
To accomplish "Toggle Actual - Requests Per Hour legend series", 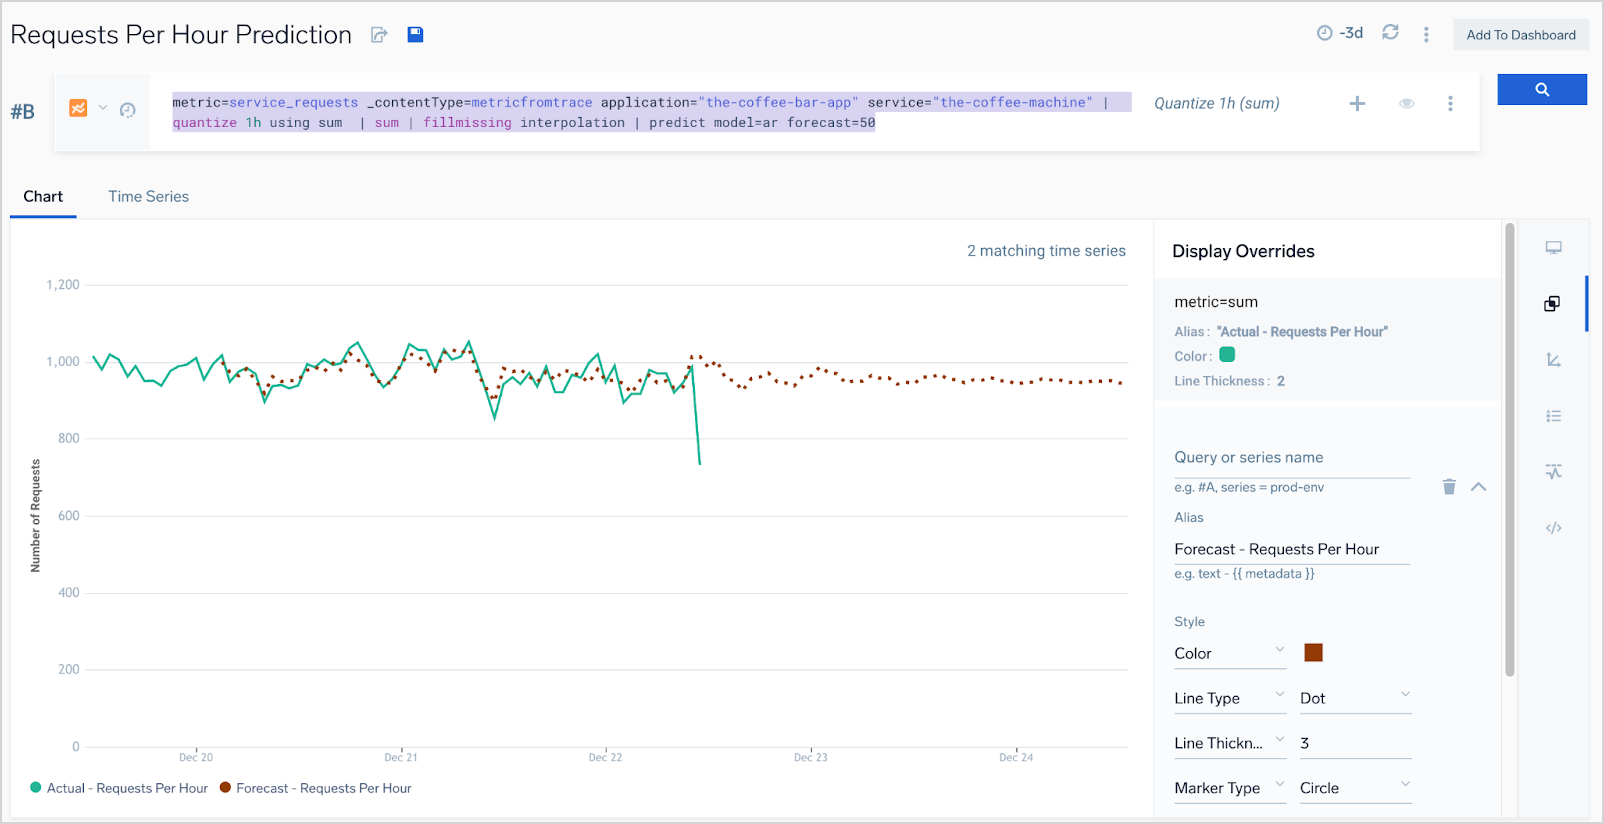I will (119, 788).
